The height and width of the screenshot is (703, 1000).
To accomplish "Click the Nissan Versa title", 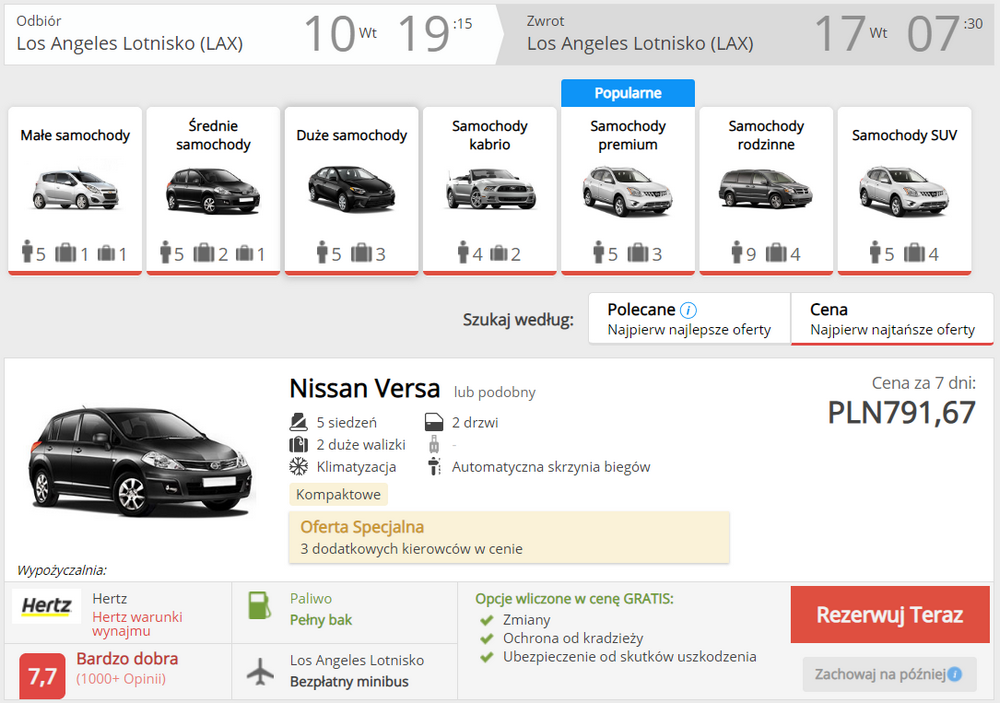I will [364, 388].
